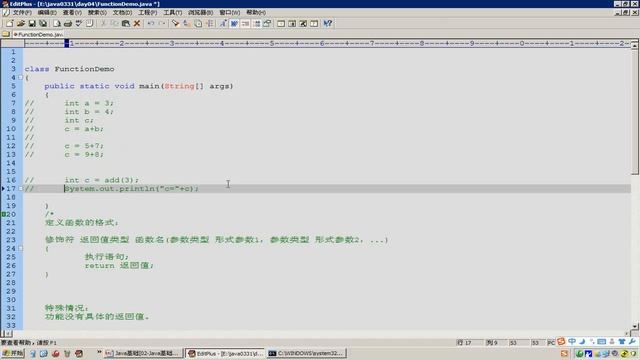Viewport: 640px width, 360px height.
Task: Open the 窗口(W) menu
Action: pyautogui.click(x=229, y=13)
